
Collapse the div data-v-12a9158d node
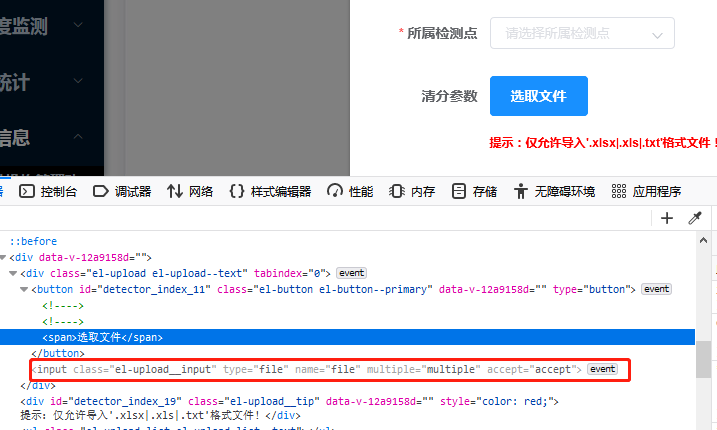pyautogui.click(x=3, y=258)
